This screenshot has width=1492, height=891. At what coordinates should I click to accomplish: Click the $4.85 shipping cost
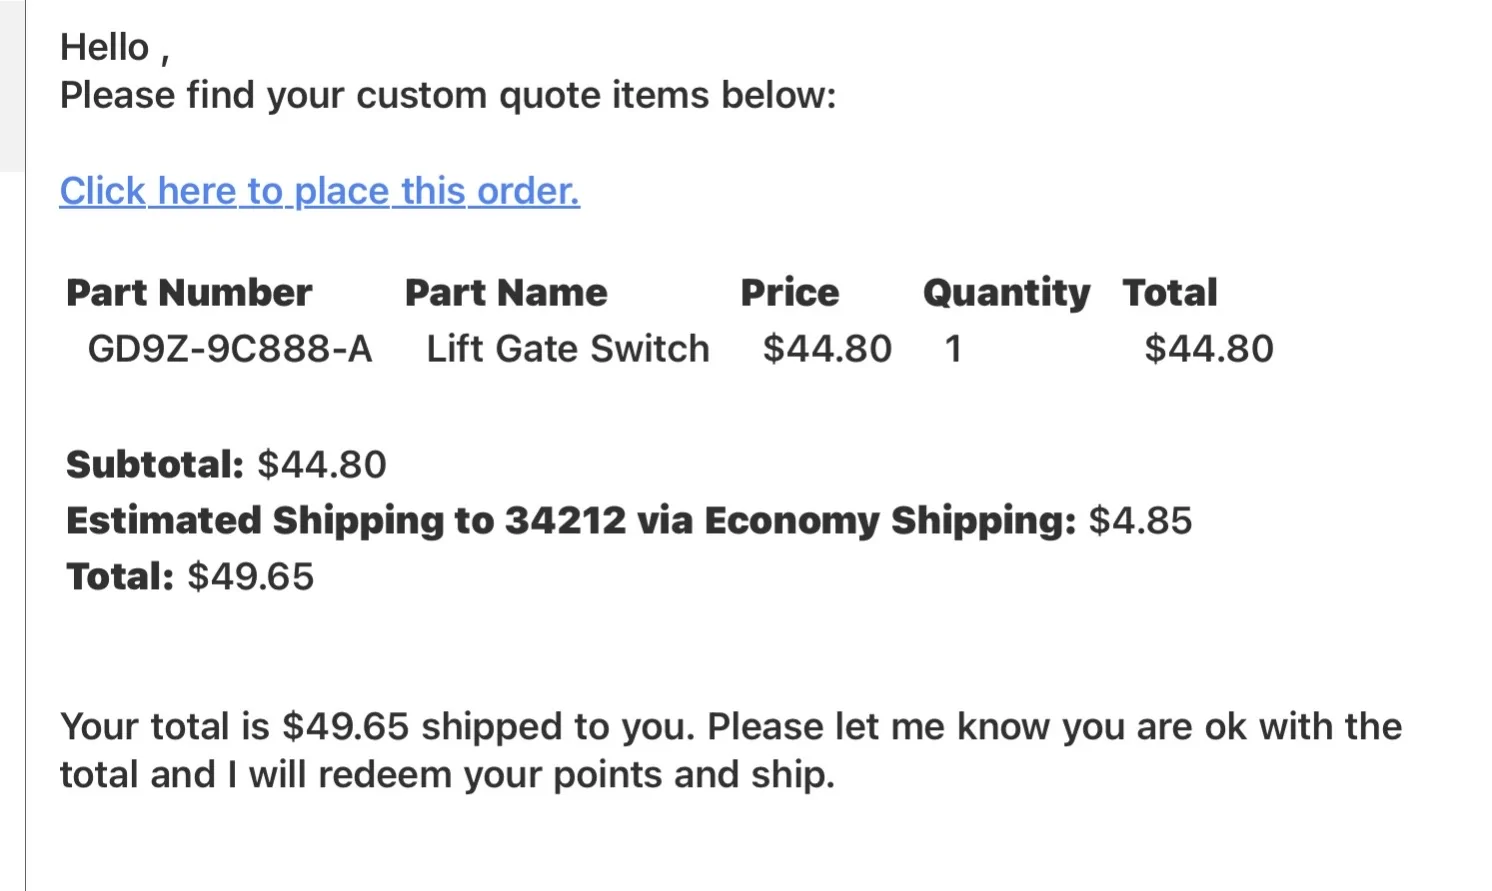[1141, 521]
